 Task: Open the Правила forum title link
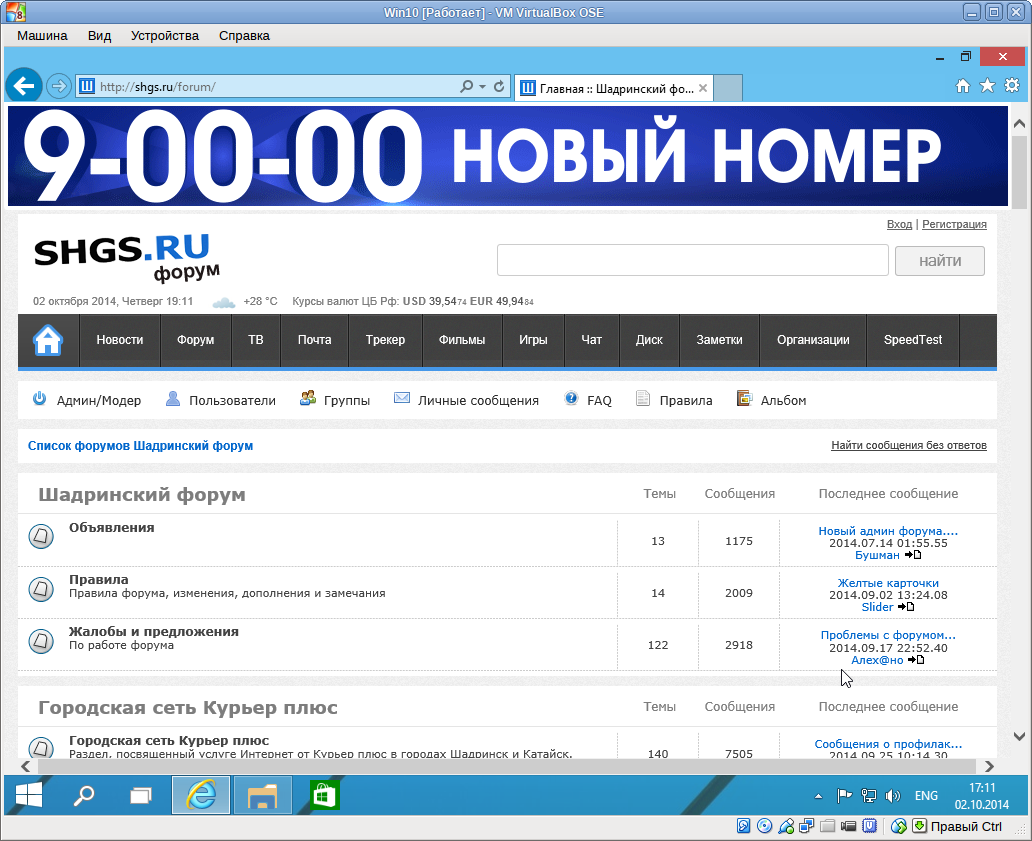click(x=99, y=580)
